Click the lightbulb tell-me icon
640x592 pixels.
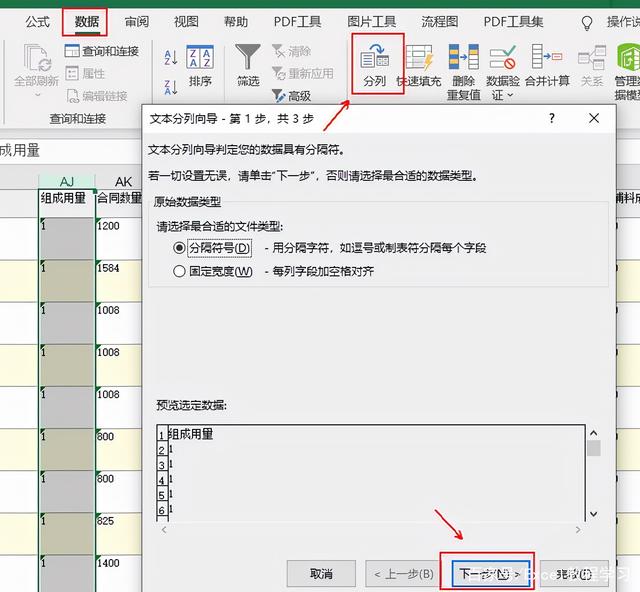click(x=587, y=23)
